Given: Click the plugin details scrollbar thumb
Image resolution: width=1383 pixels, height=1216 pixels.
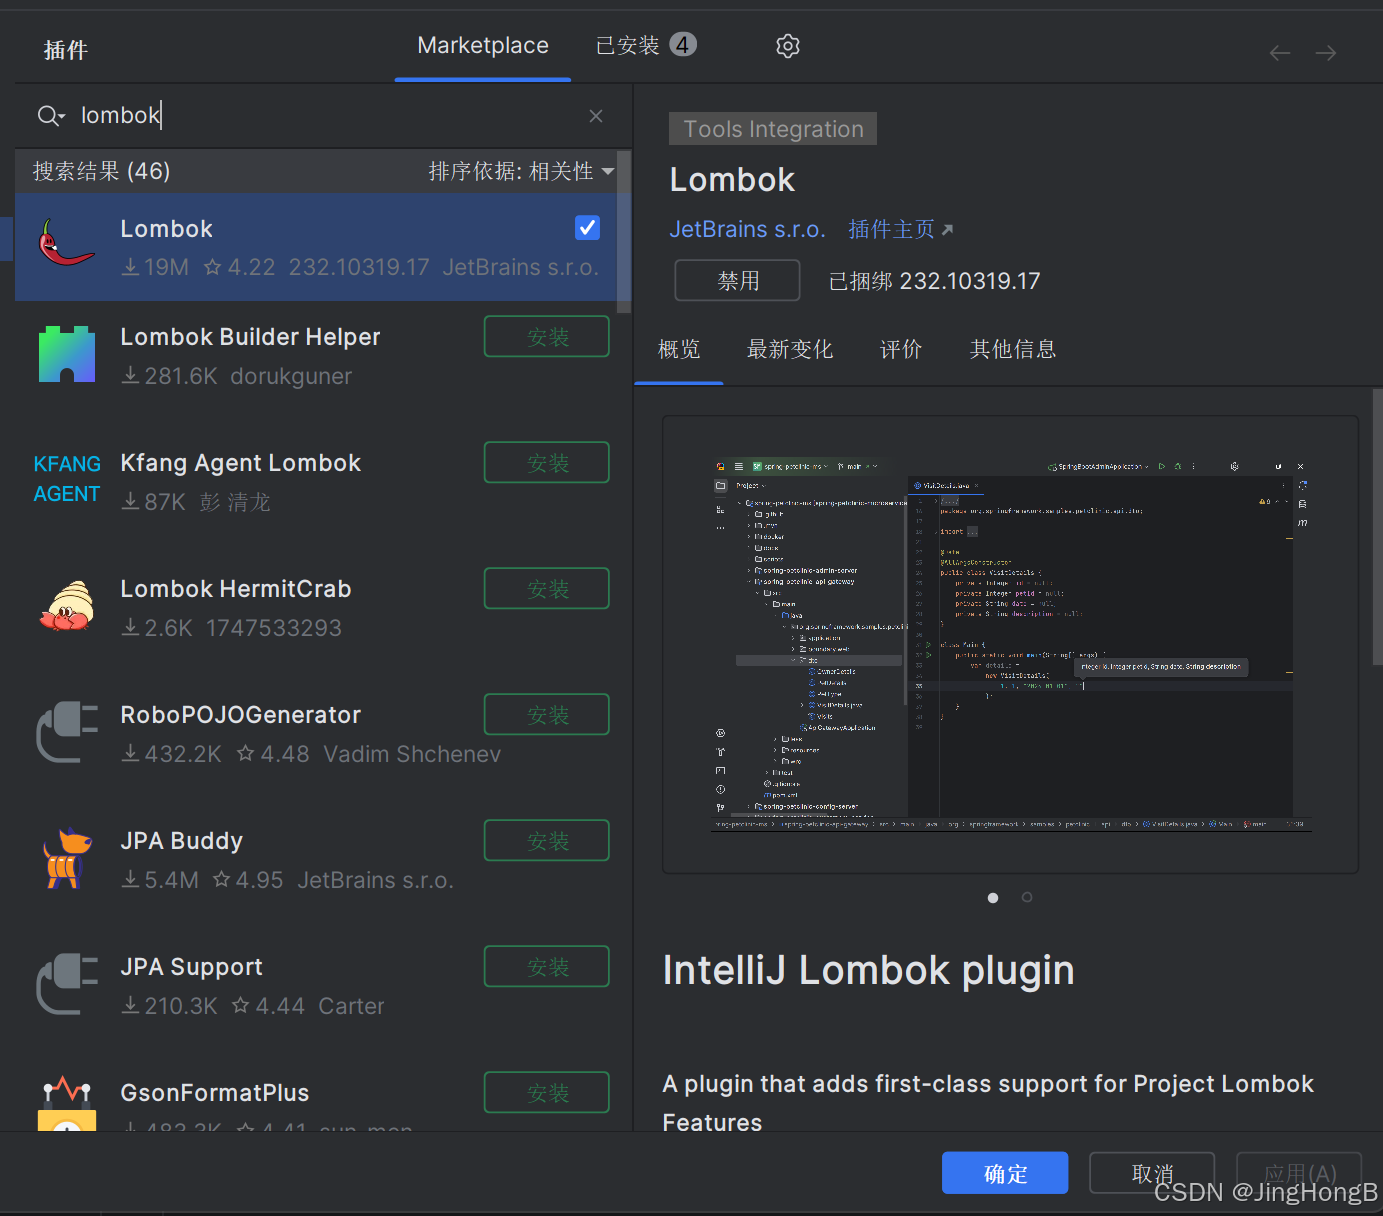Looking at the screenshot, I should click(1377, 527).
